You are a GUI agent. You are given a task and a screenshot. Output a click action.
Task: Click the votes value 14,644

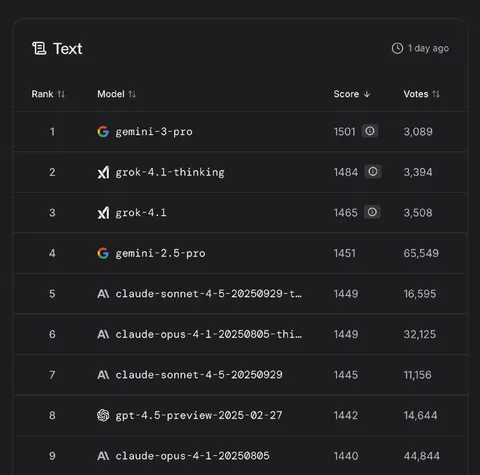pos(420,415)
